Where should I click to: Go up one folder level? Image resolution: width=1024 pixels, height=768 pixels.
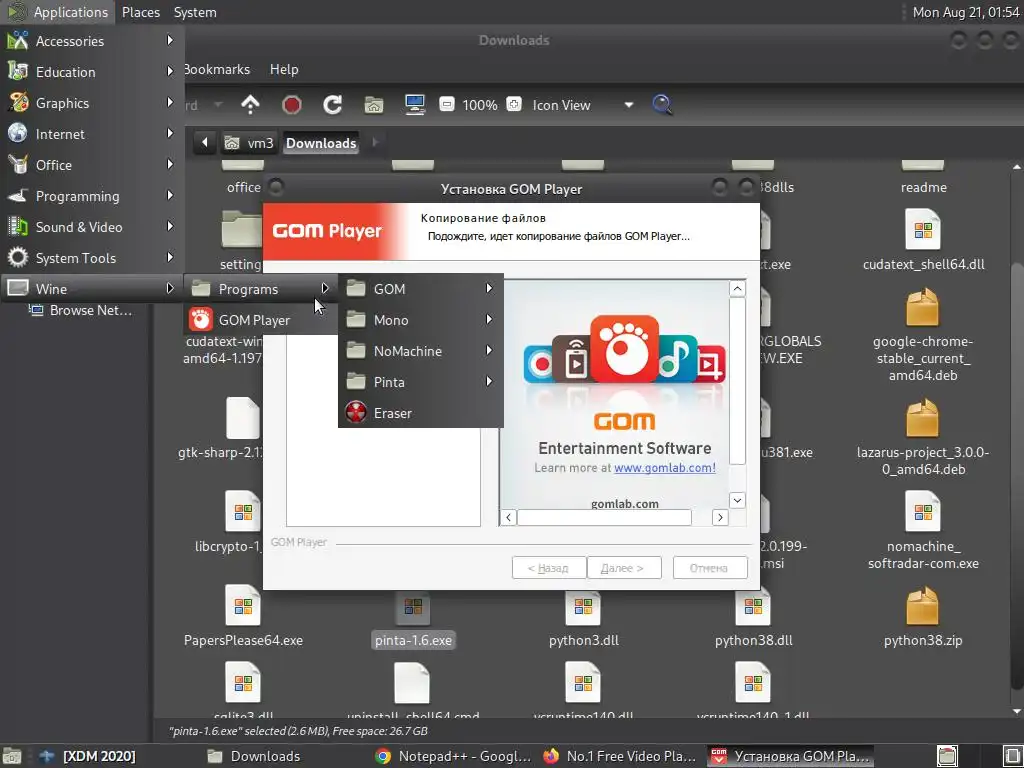(250, 104)
